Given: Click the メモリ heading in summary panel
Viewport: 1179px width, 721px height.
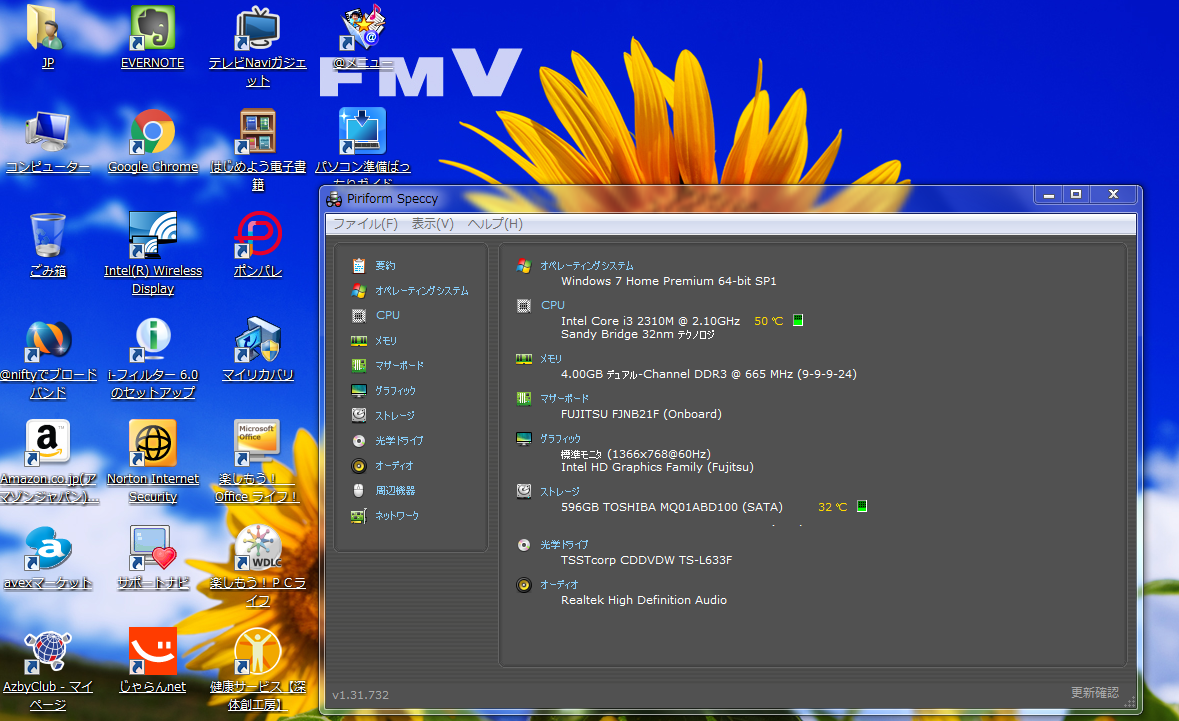Looking at the screenshot, I should pyautogui.click(x=550, y=359).
